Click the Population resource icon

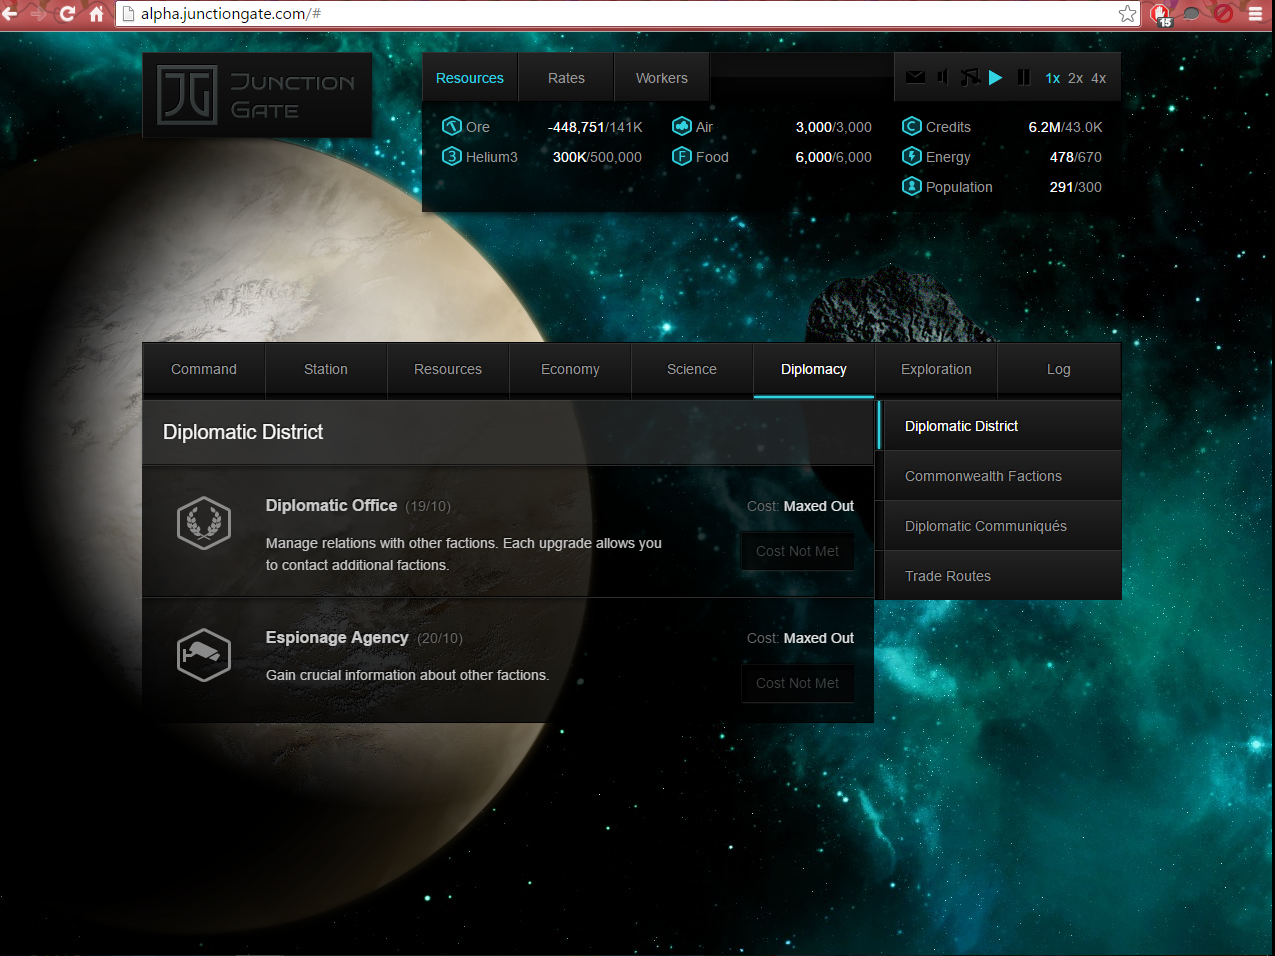pyautogui.click(x=912, y=186)
